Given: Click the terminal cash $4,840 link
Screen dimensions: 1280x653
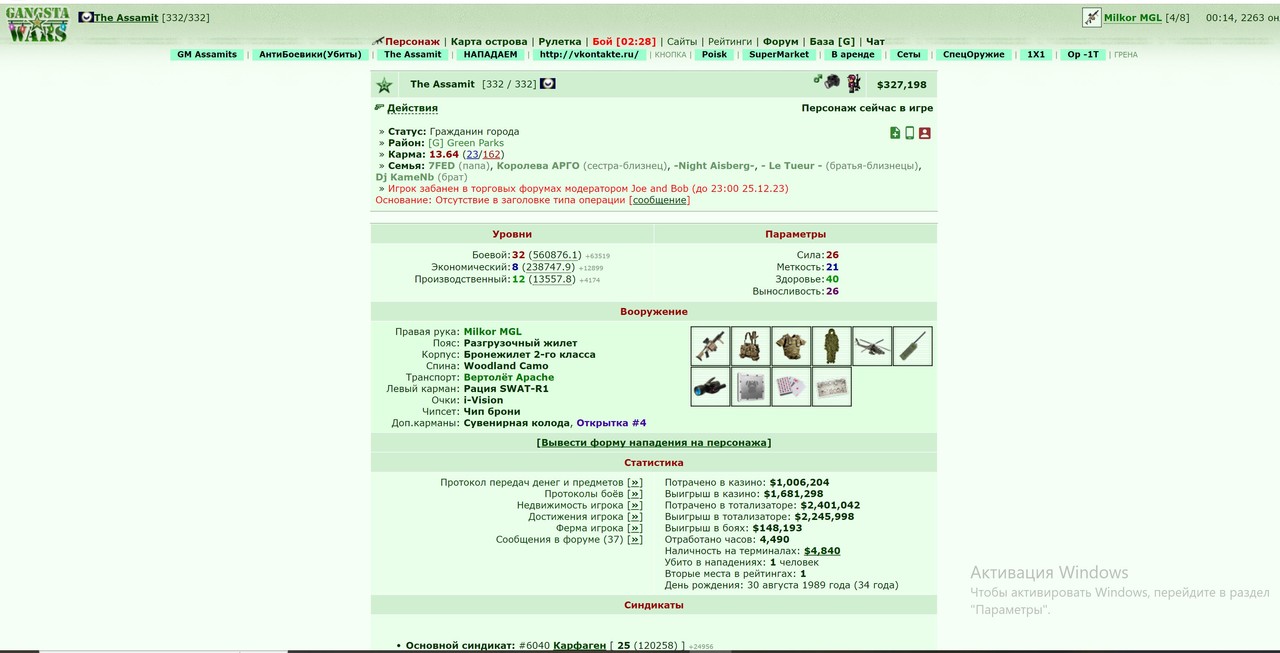Looking at the screenshot, I should tap(822, 551).
